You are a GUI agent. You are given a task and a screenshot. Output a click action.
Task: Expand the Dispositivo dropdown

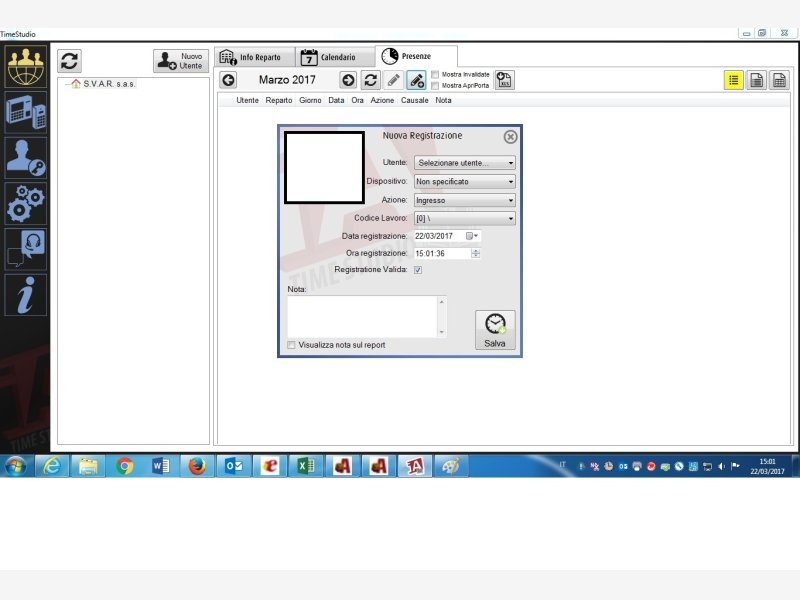[x=465, y=182]
